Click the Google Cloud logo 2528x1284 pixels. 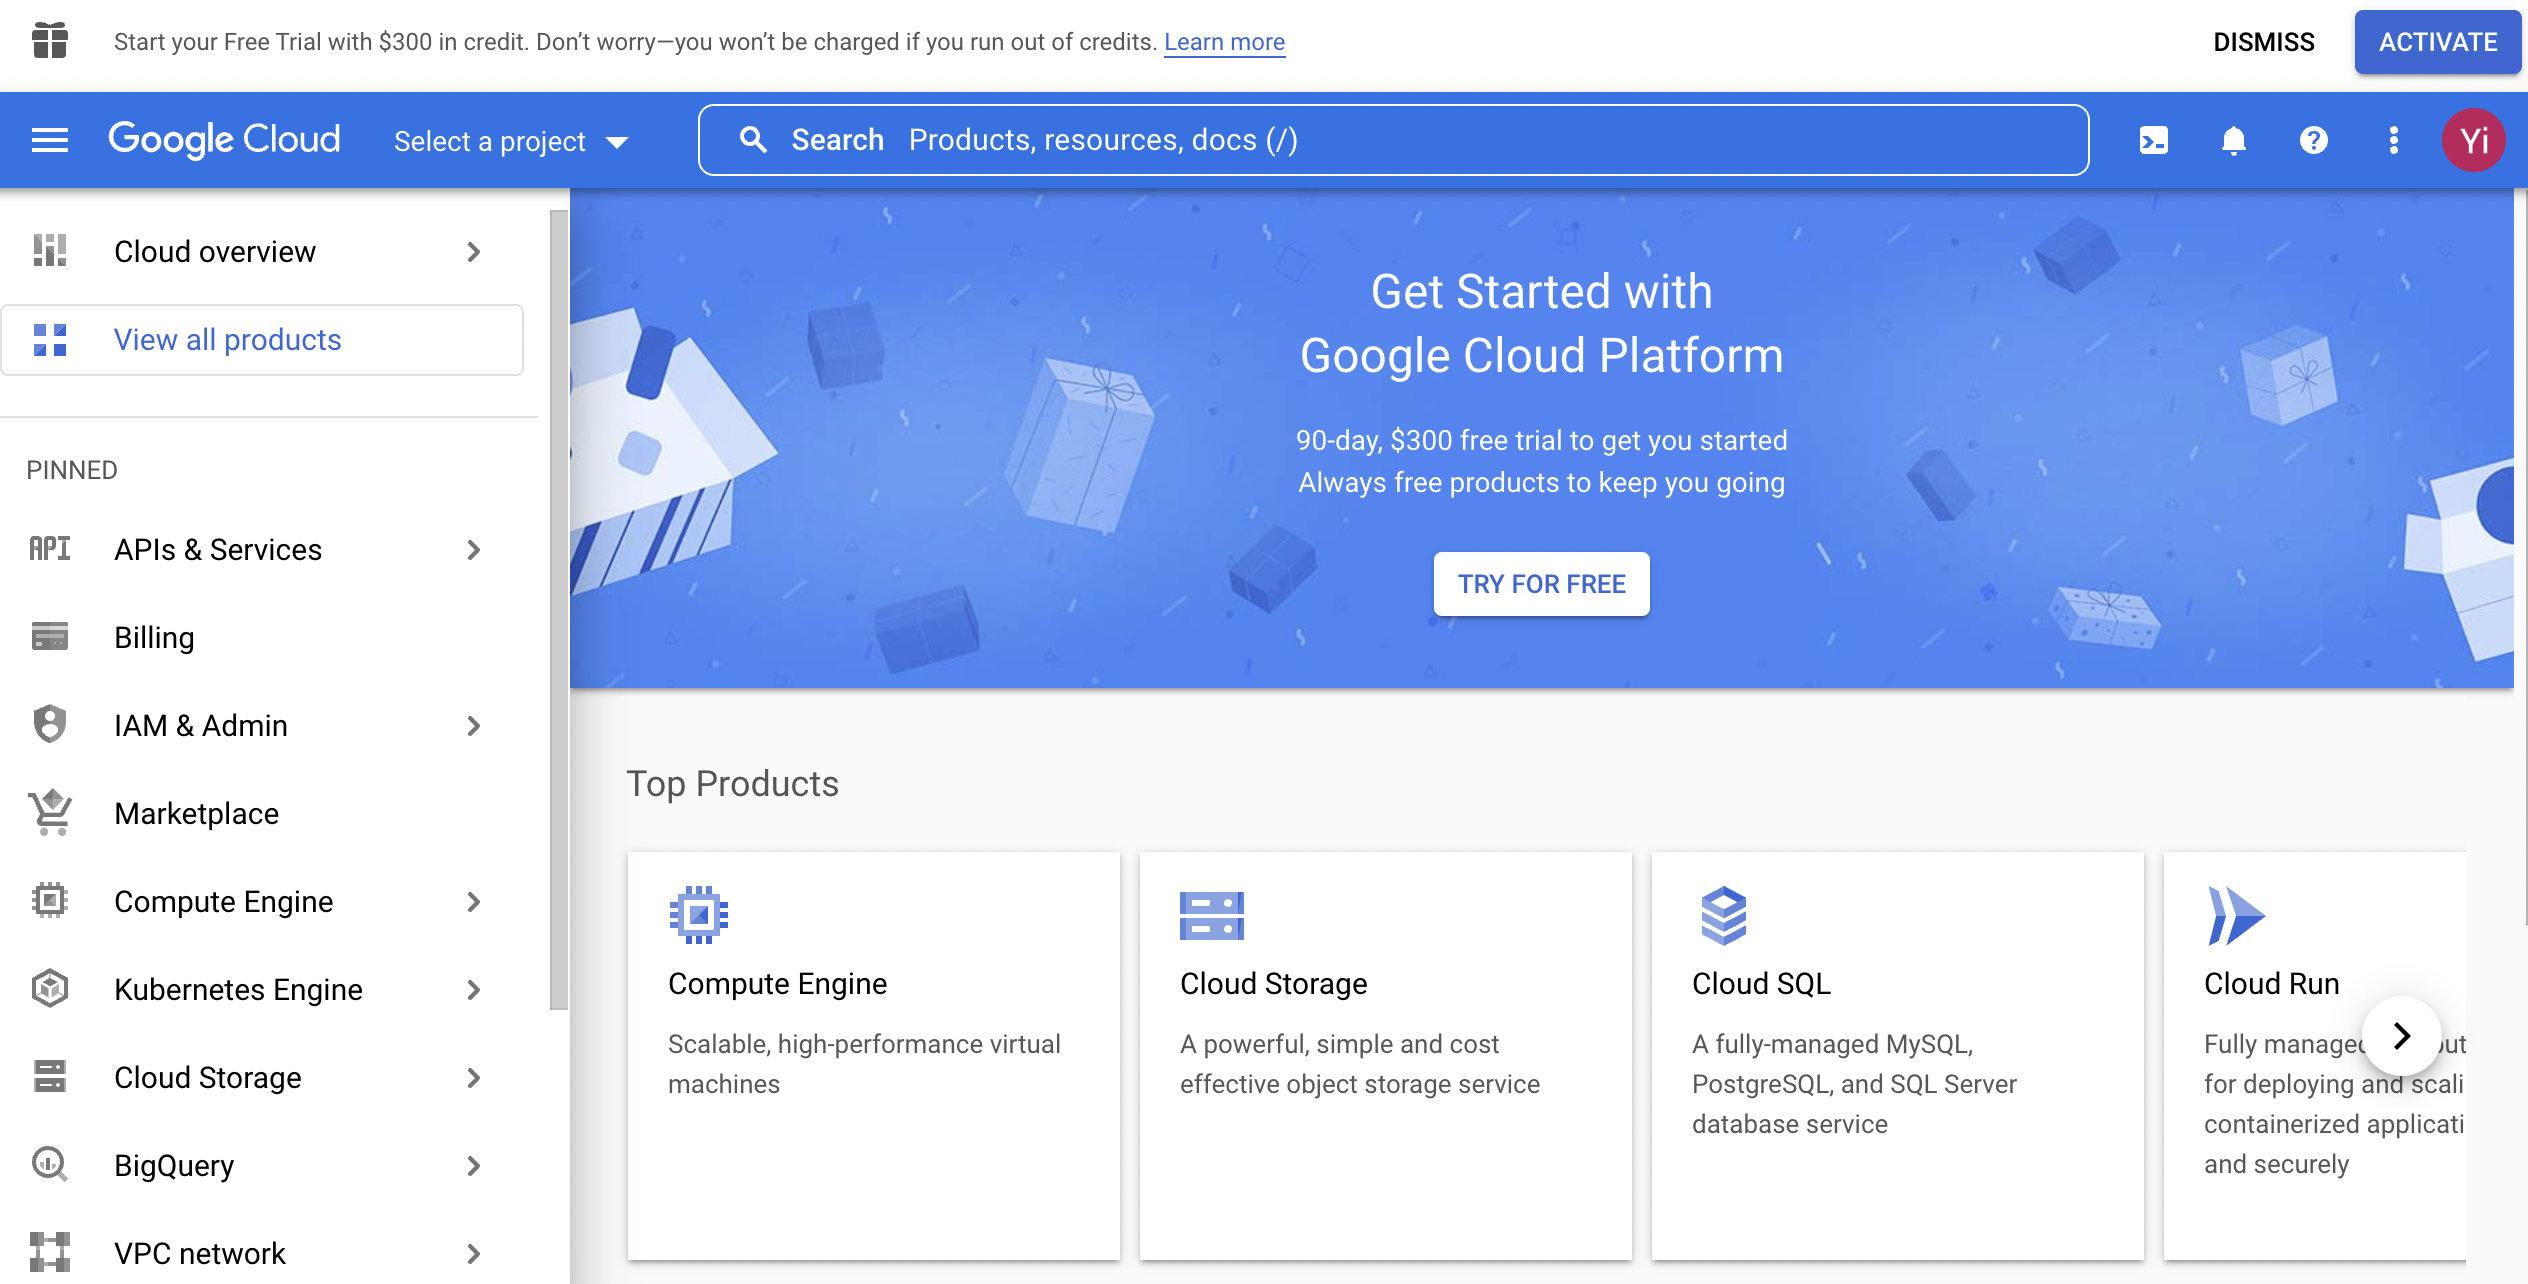[224, 140]
